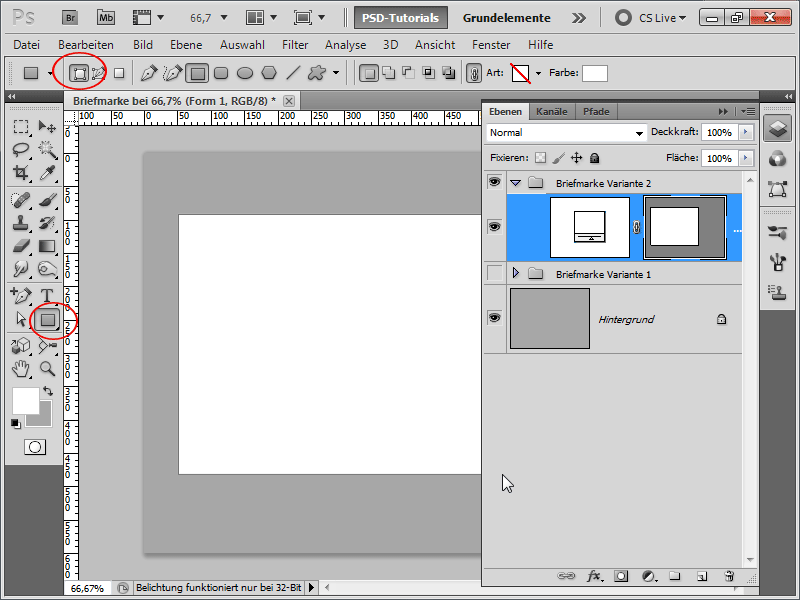800x600 pixels.
Task: Switch to the Kanäle tab
Action: pos(552,112)
